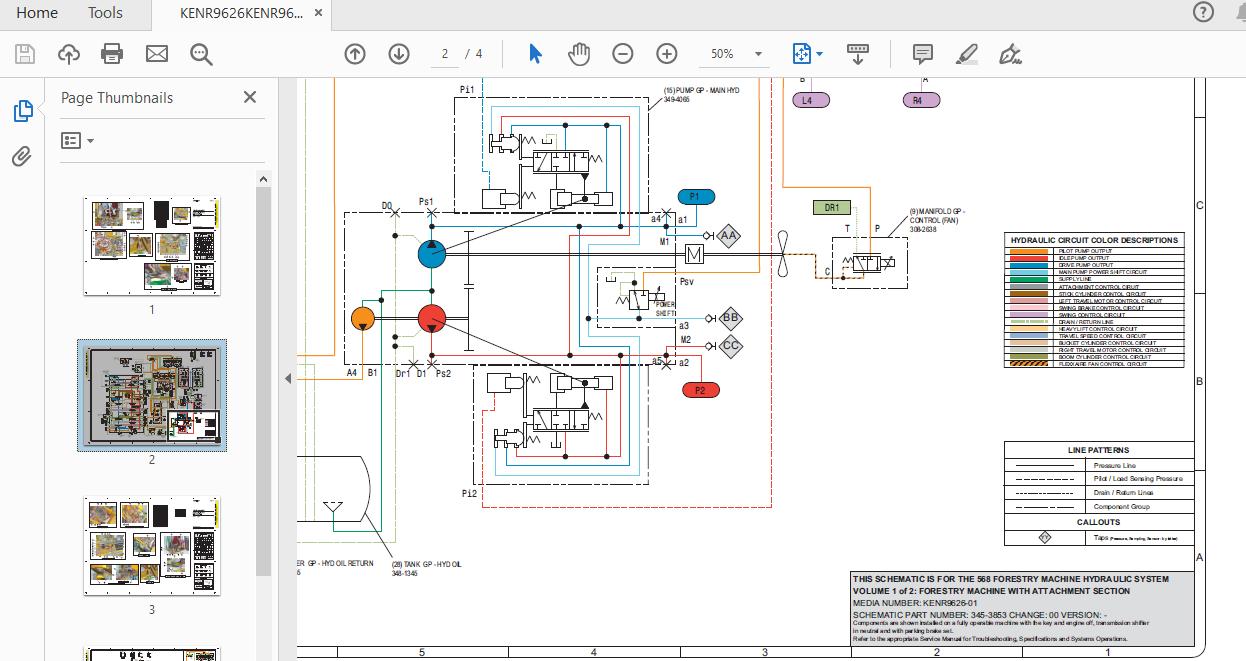1246x661 pixels.
Task: Click the Save file icon
Action: pos(25,54)
